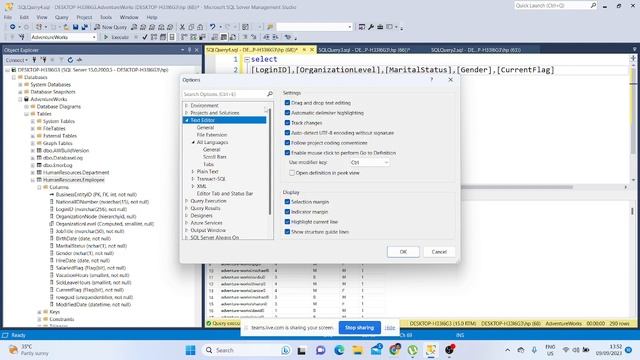Click the Cut scissors icon
Screen dimensions: 640x360
pyautogui.click(x=182, y=27)
